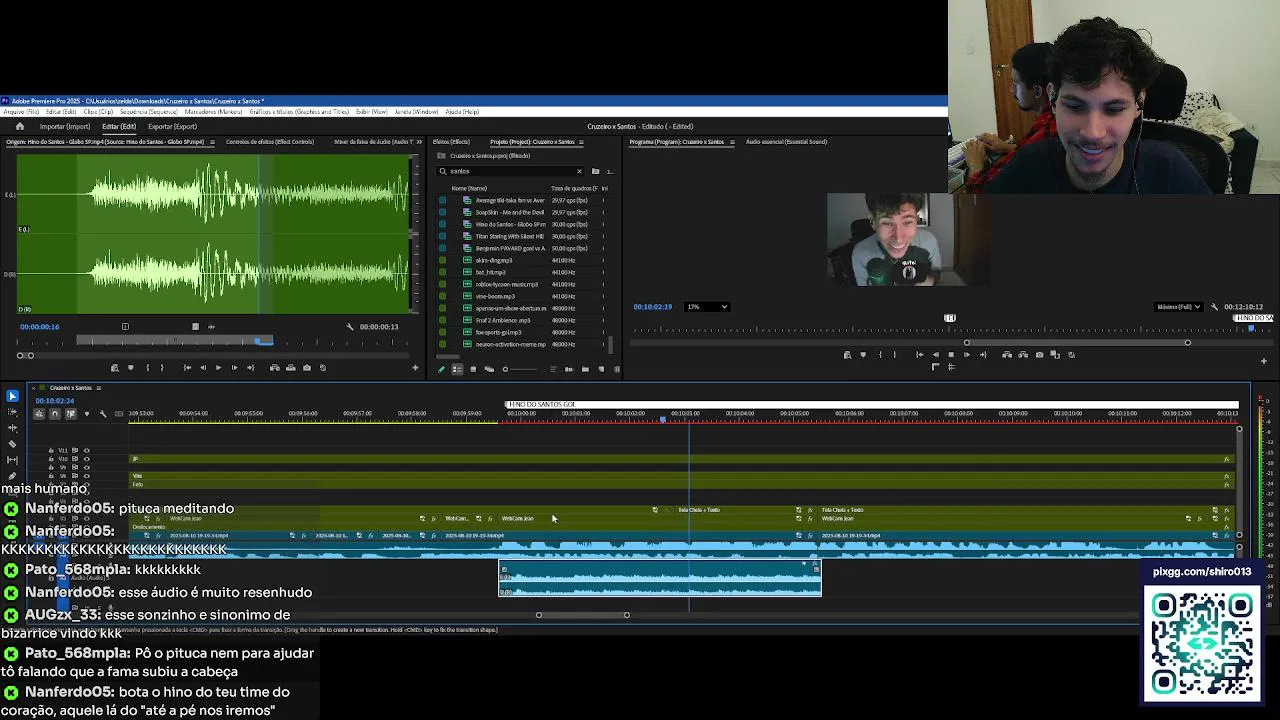The height and width of the screenshot is (720, 1280).
Task: Click Overwrite button in Source monitor
Action: (x=291, y=368)
